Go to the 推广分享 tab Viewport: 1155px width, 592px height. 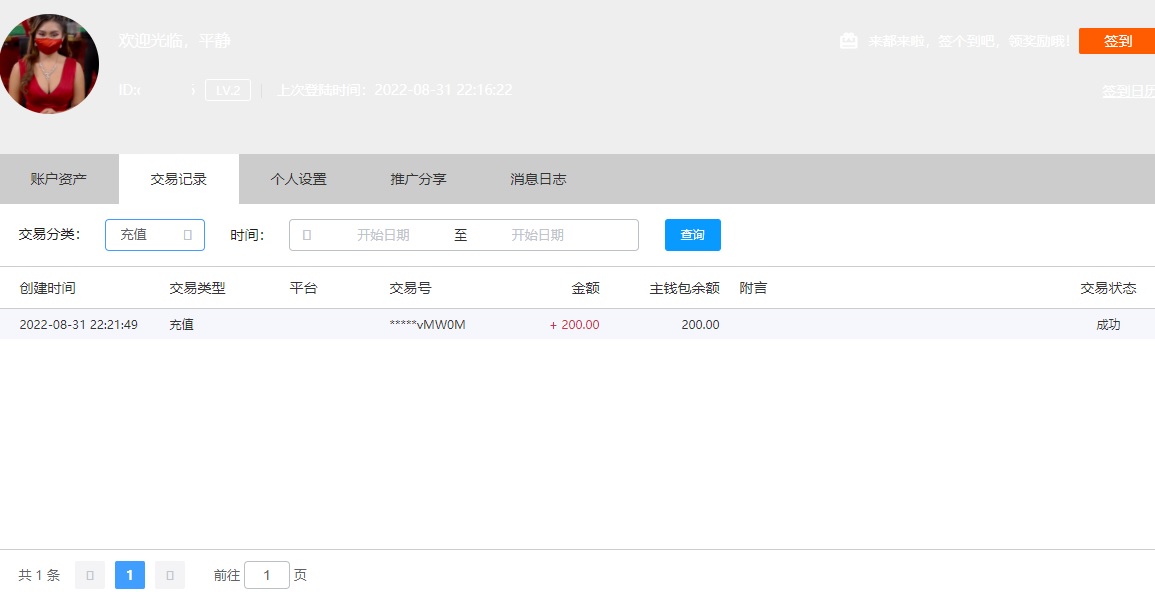coord(418,179)
